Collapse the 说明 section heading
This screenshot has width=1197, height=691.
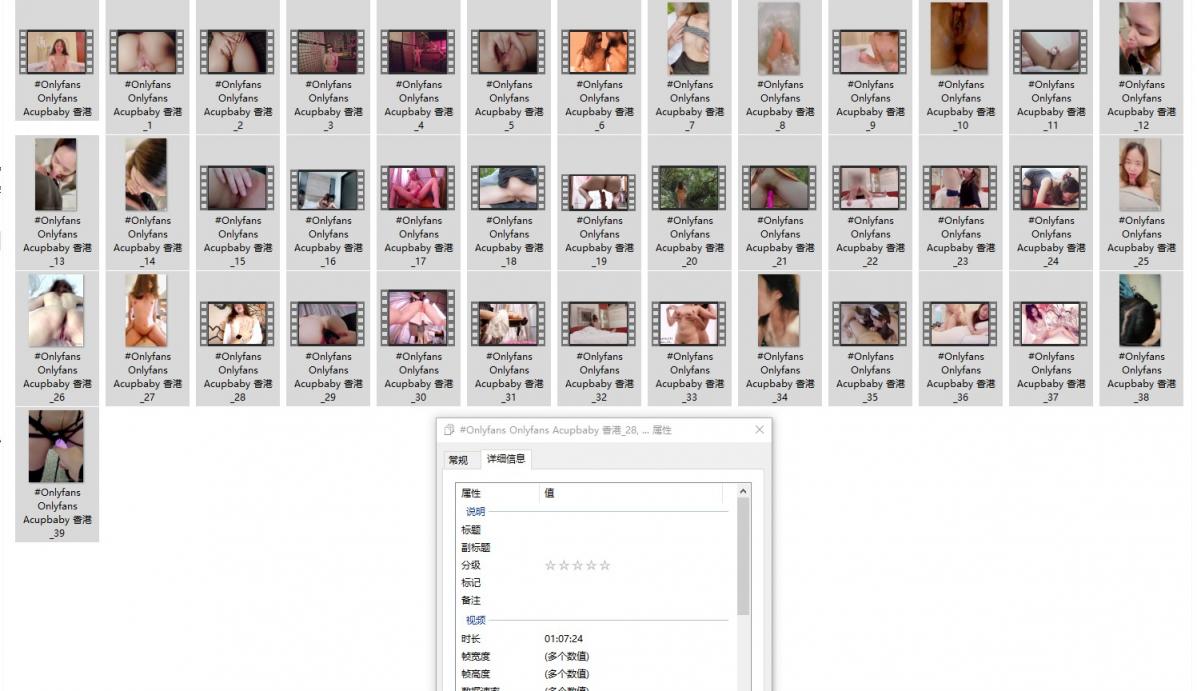475,512
